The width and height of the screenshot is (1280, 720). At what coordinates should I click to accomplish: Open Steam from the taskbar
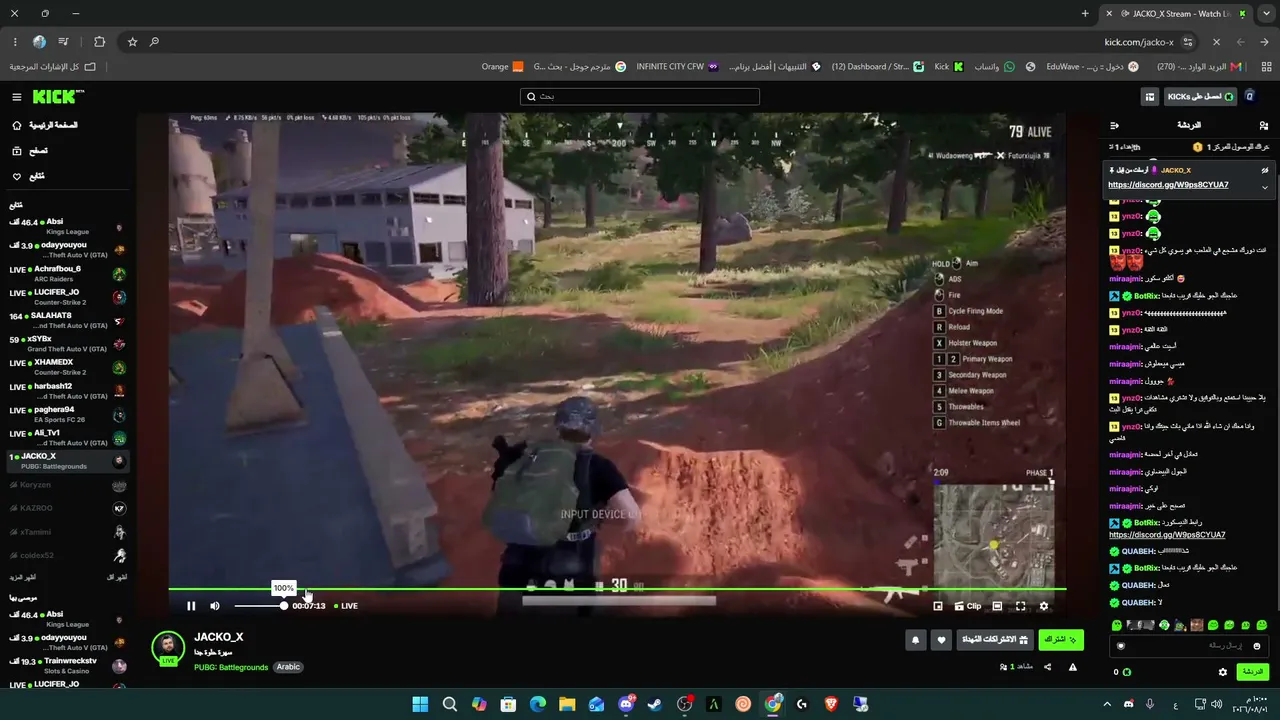655,704
